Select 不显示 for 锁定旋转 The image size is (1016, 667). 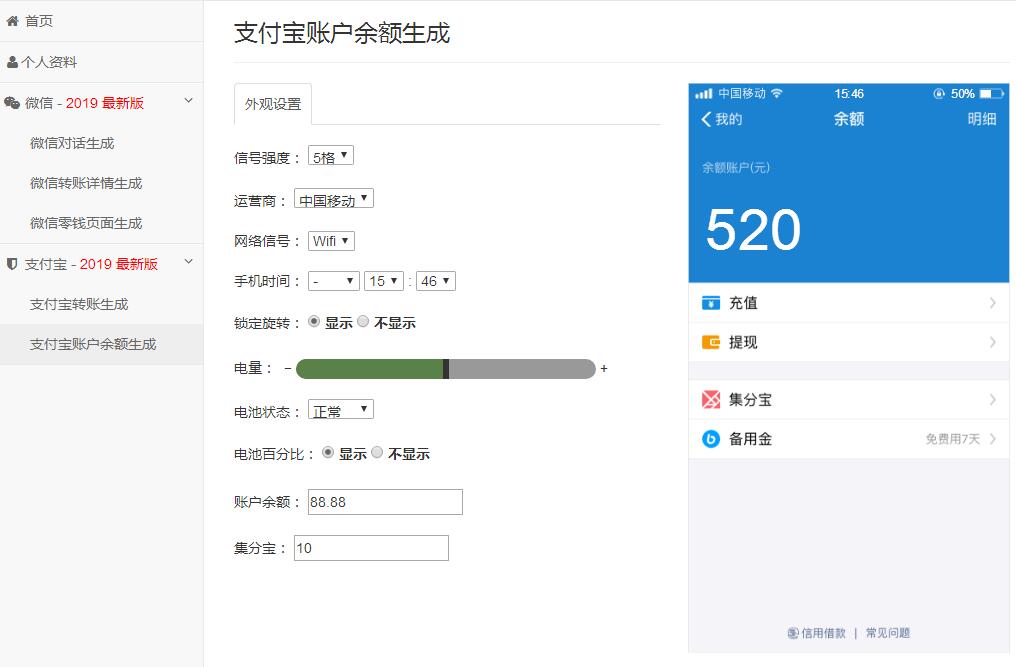click(x=363, y=322)
